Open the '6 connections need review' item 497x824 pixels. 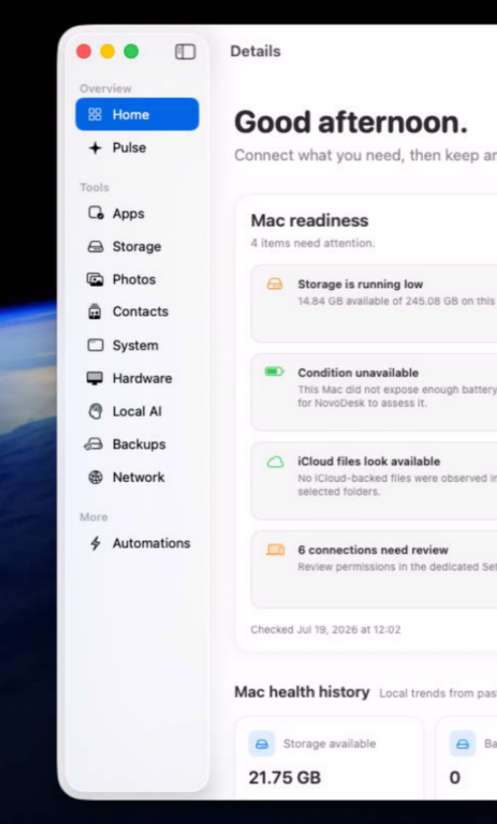pyautogui.click(x=374, y=569)
